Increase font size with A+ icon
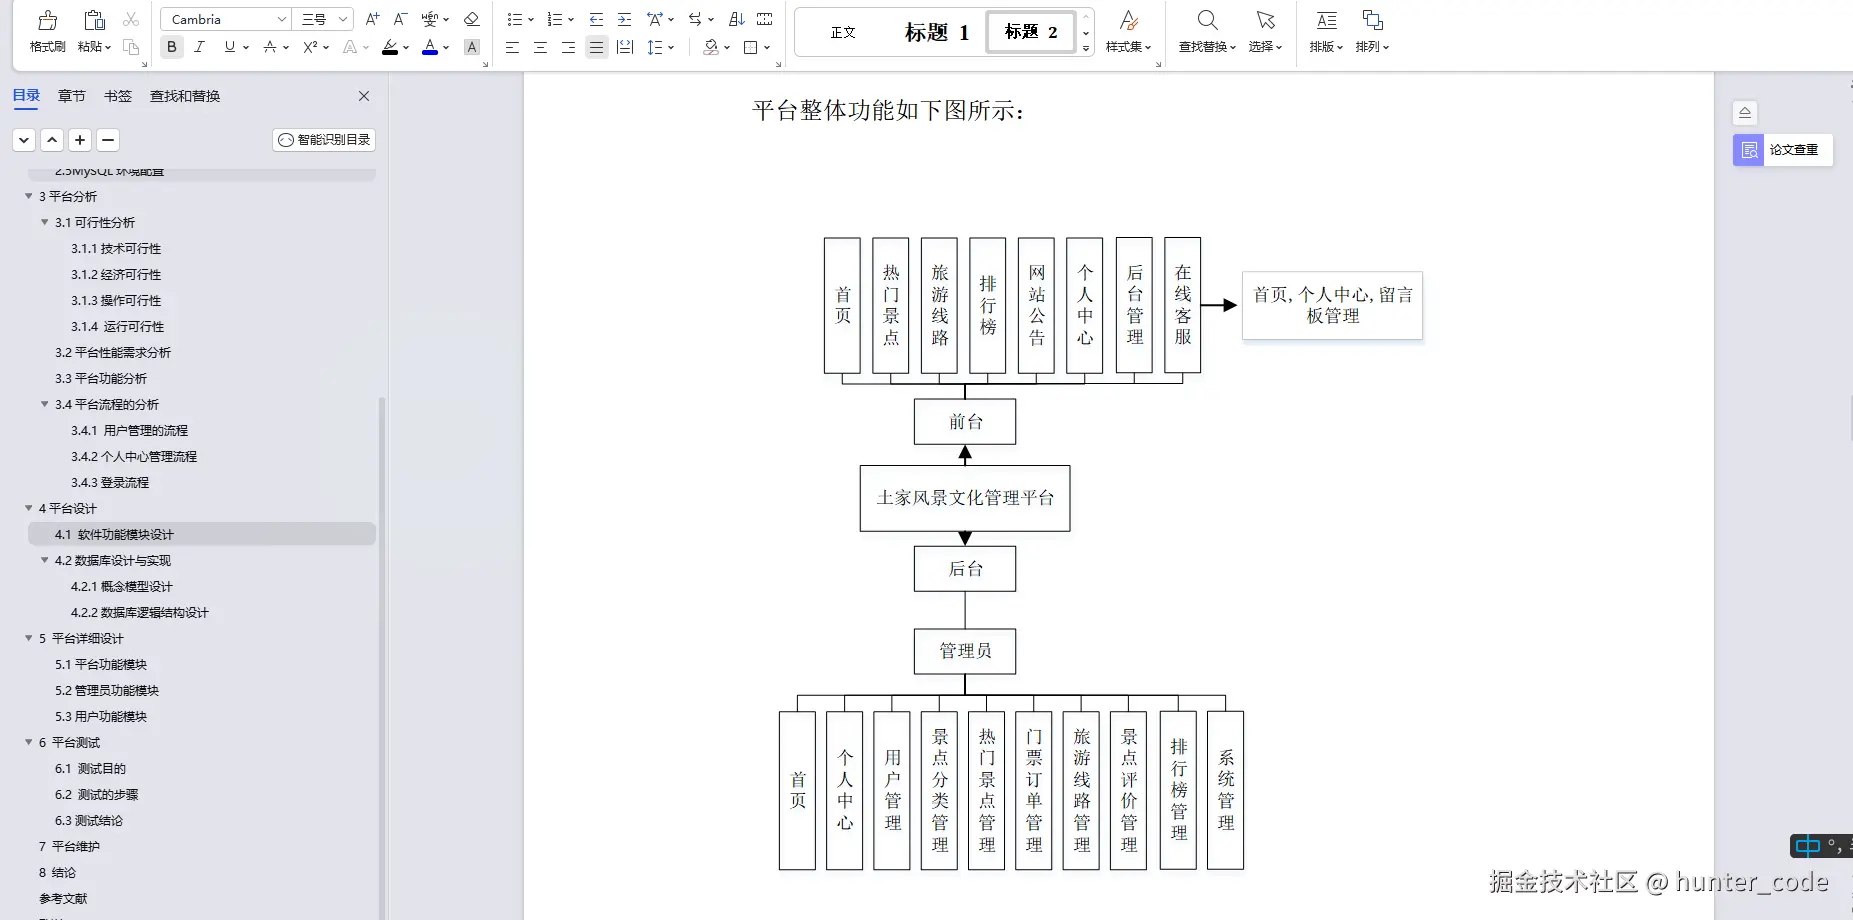 (372, 19)
